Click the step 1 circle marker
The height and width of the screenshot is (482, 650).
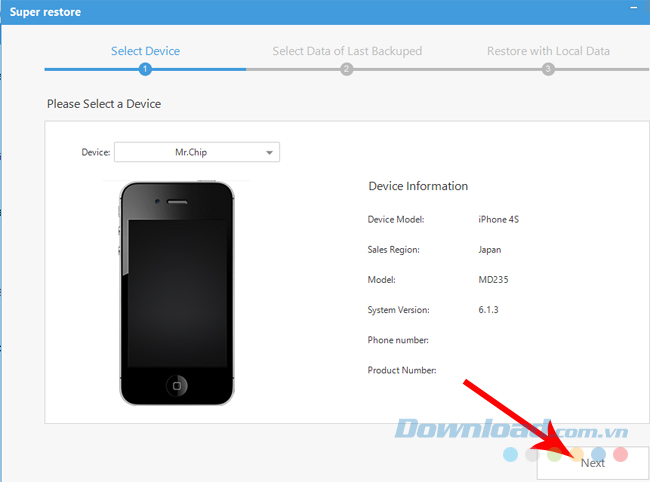[145, 69]
